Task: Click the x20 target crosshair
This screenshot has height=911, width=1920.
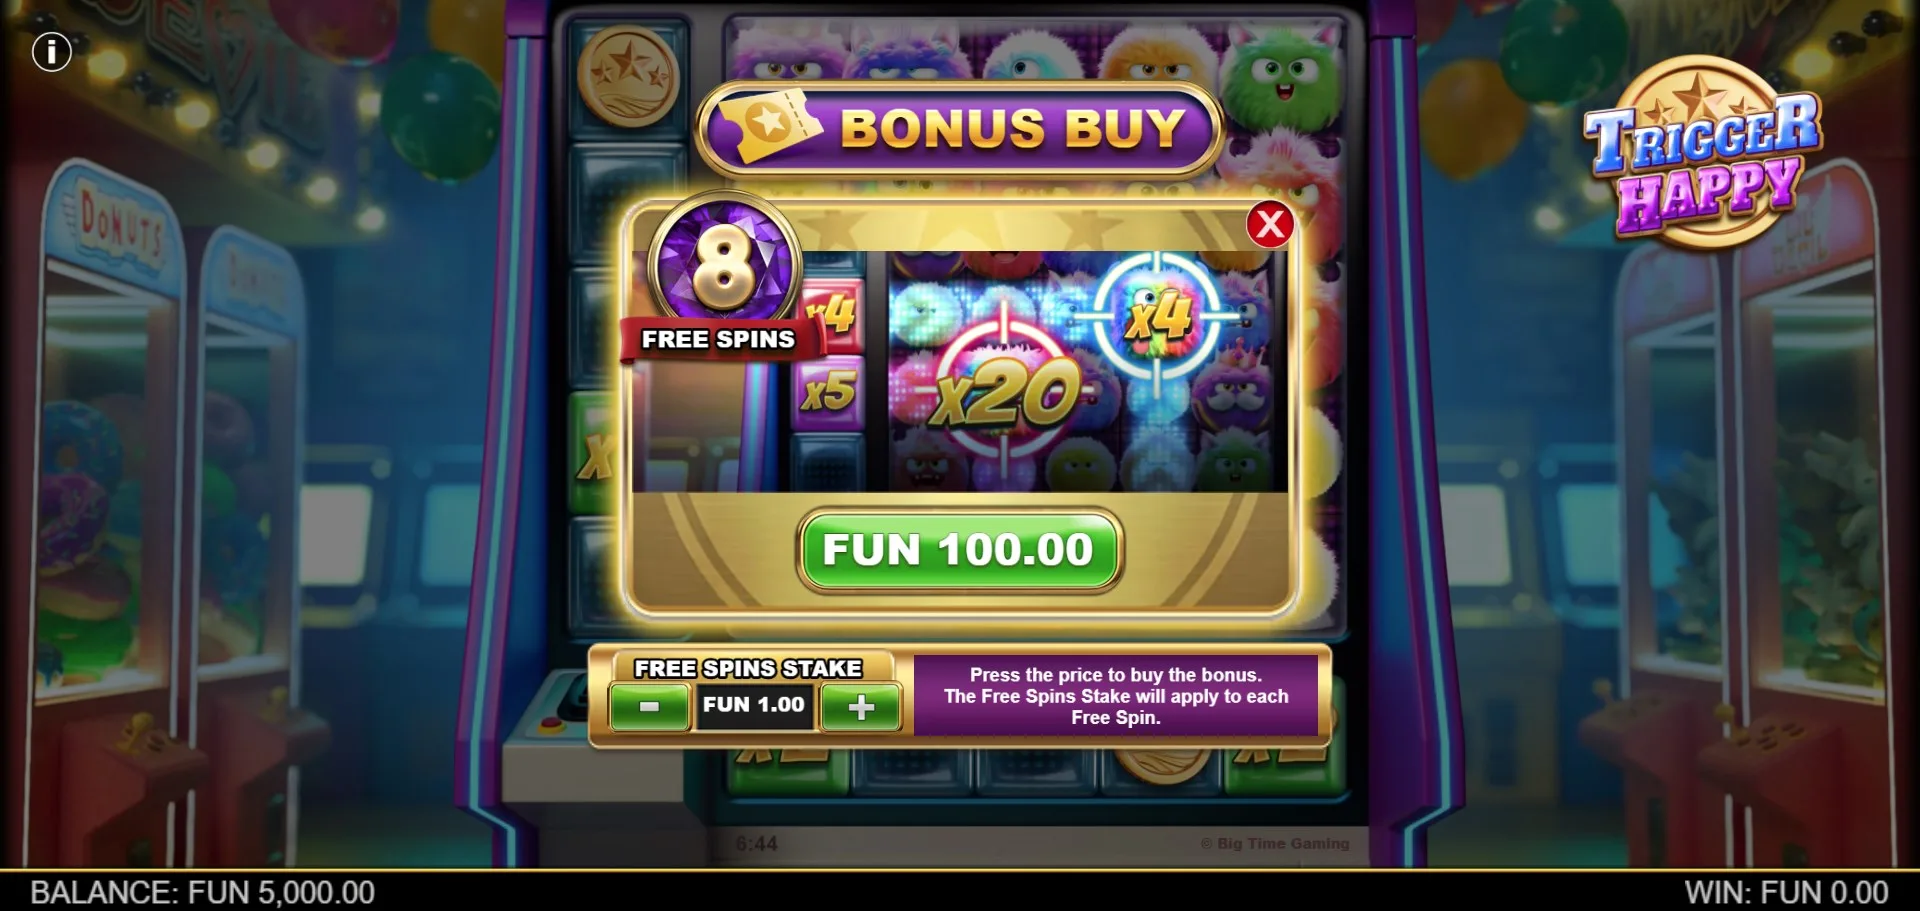Action: [1005, 394]
